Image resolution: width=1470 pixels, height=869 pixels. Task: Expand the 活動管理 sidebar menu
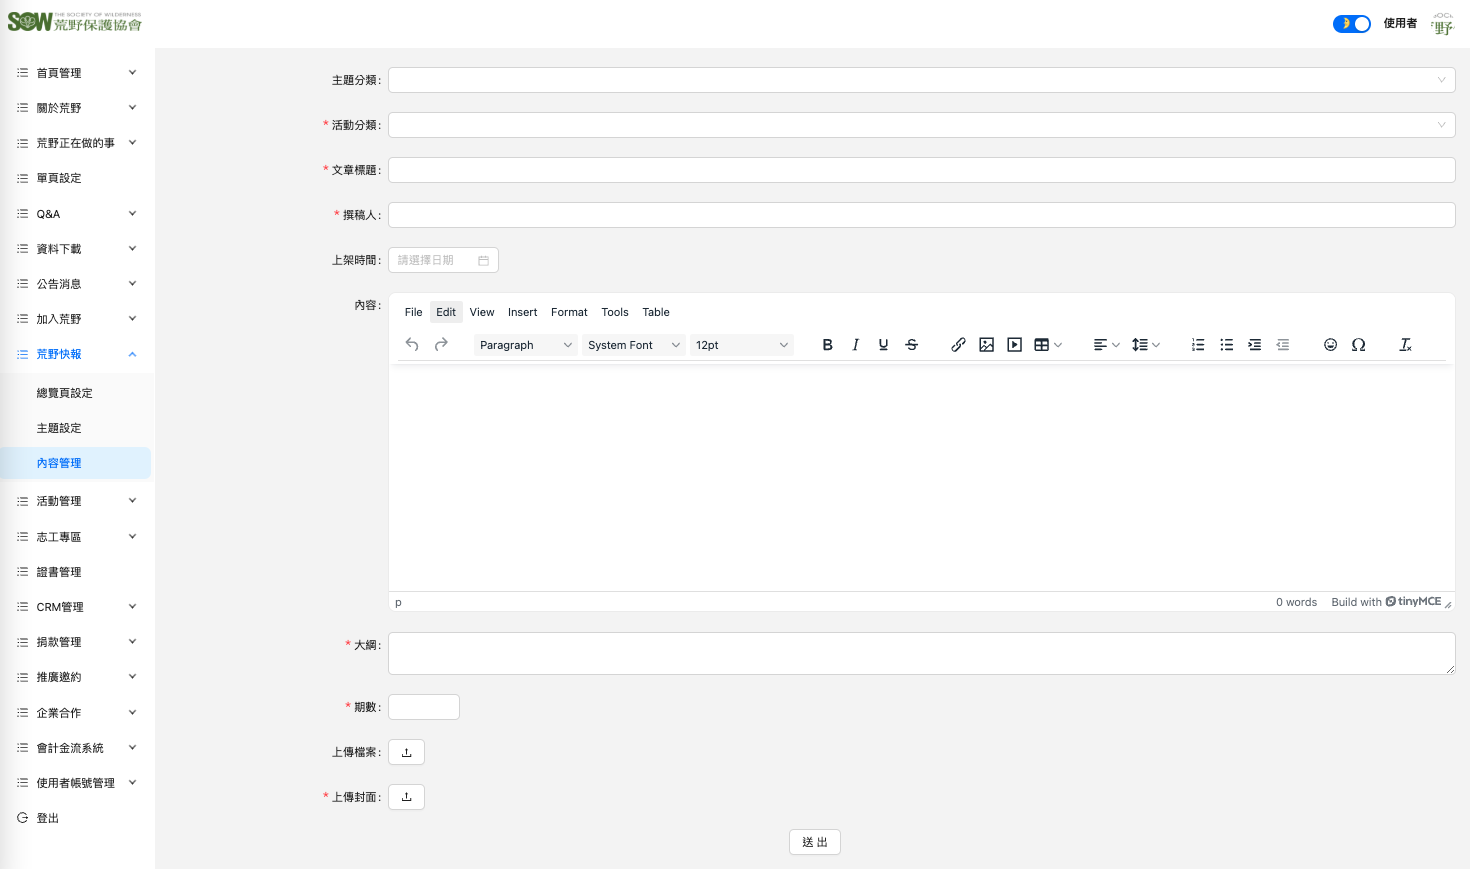pyautogui.click(x=76, y=501)
